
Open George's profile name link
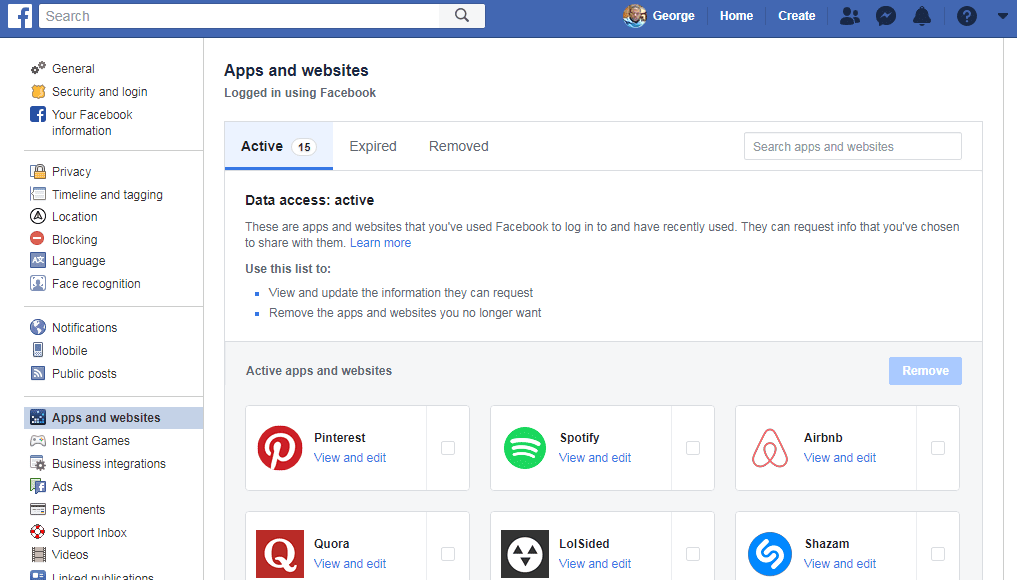point(673,16)
